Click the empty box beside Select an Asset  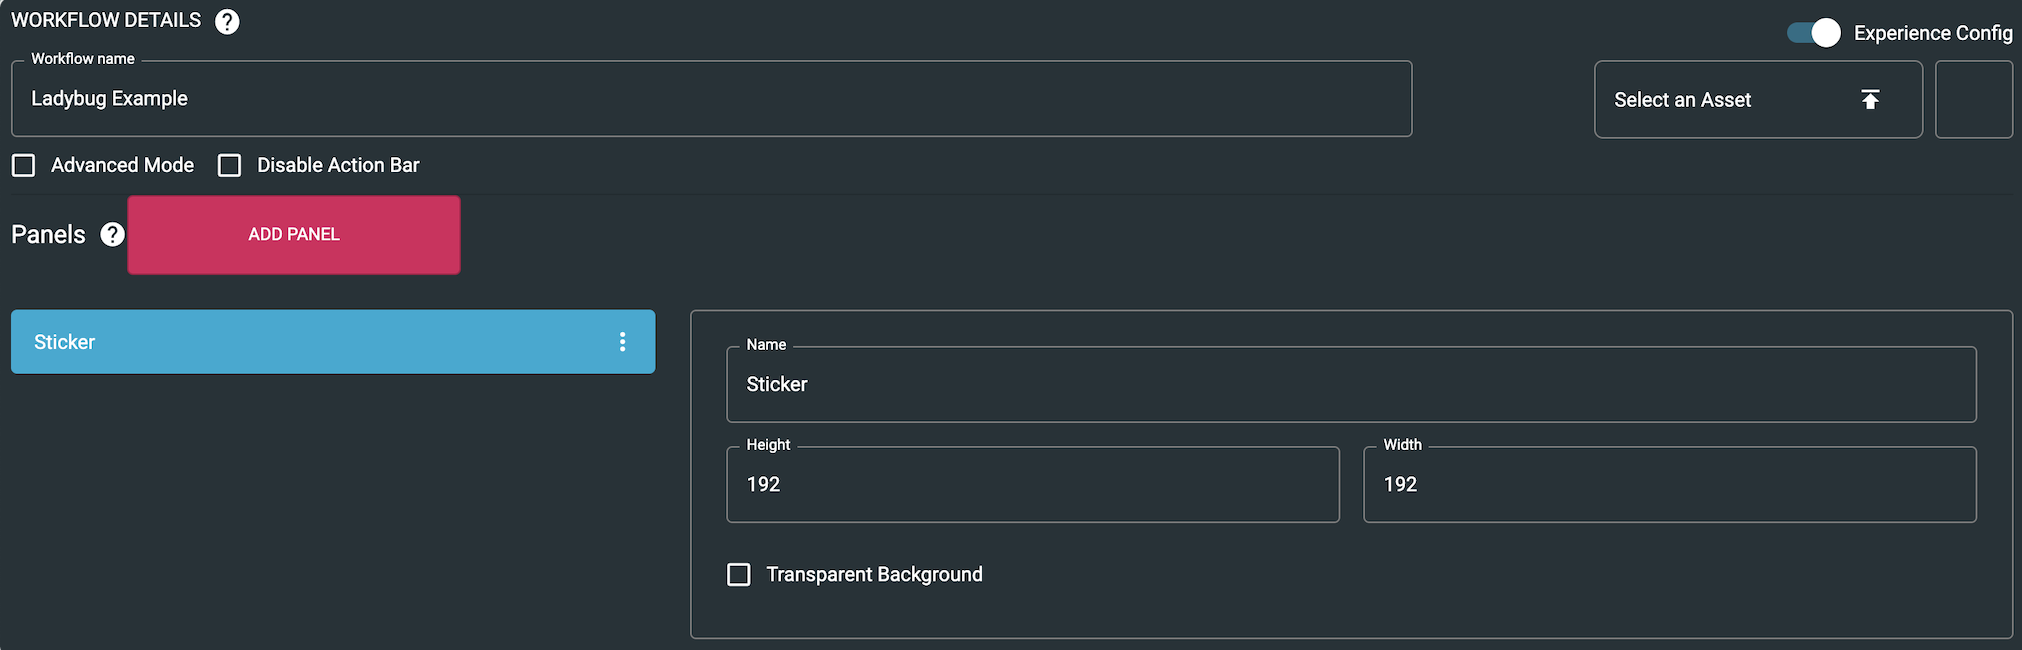coord(1974,99)
